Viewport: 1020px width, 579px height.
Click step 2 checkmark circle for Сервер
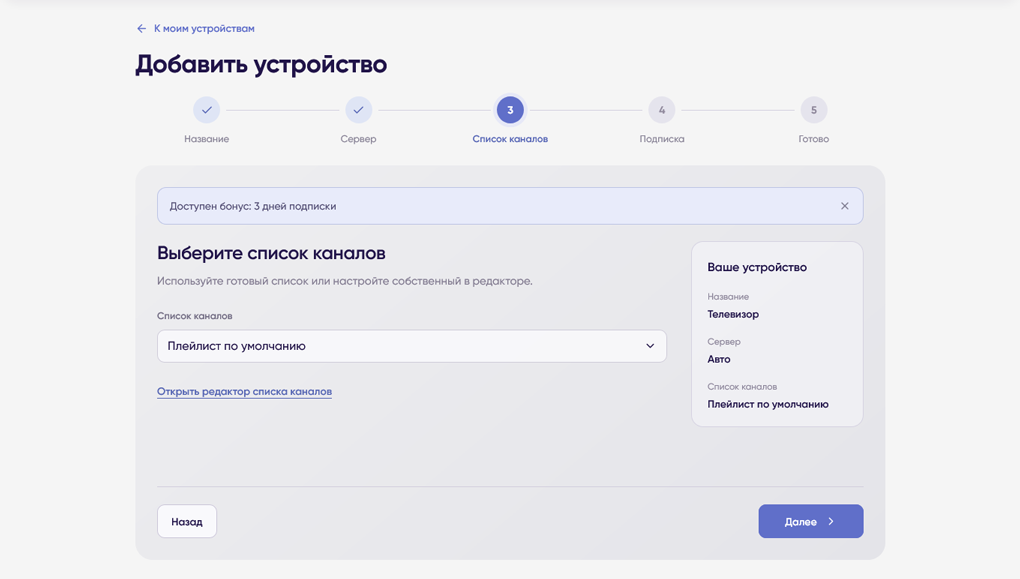[x=358, y=110]
